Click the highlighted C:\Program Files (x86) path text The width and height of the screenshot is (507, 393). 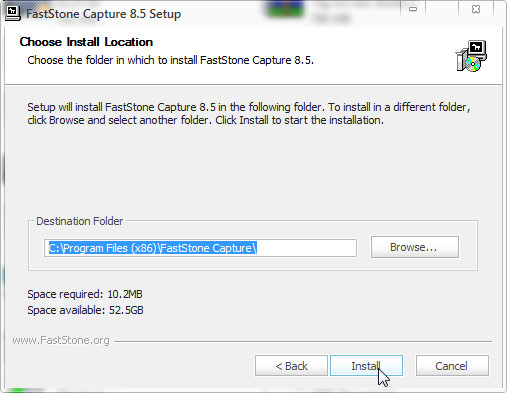click(x=153, y=248)
